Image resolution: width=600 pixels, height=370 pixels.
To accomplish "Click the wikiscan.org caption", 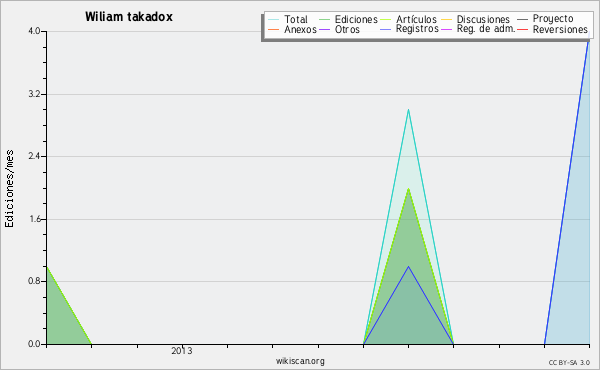I will pyautogui.click(x=300, y=361).
